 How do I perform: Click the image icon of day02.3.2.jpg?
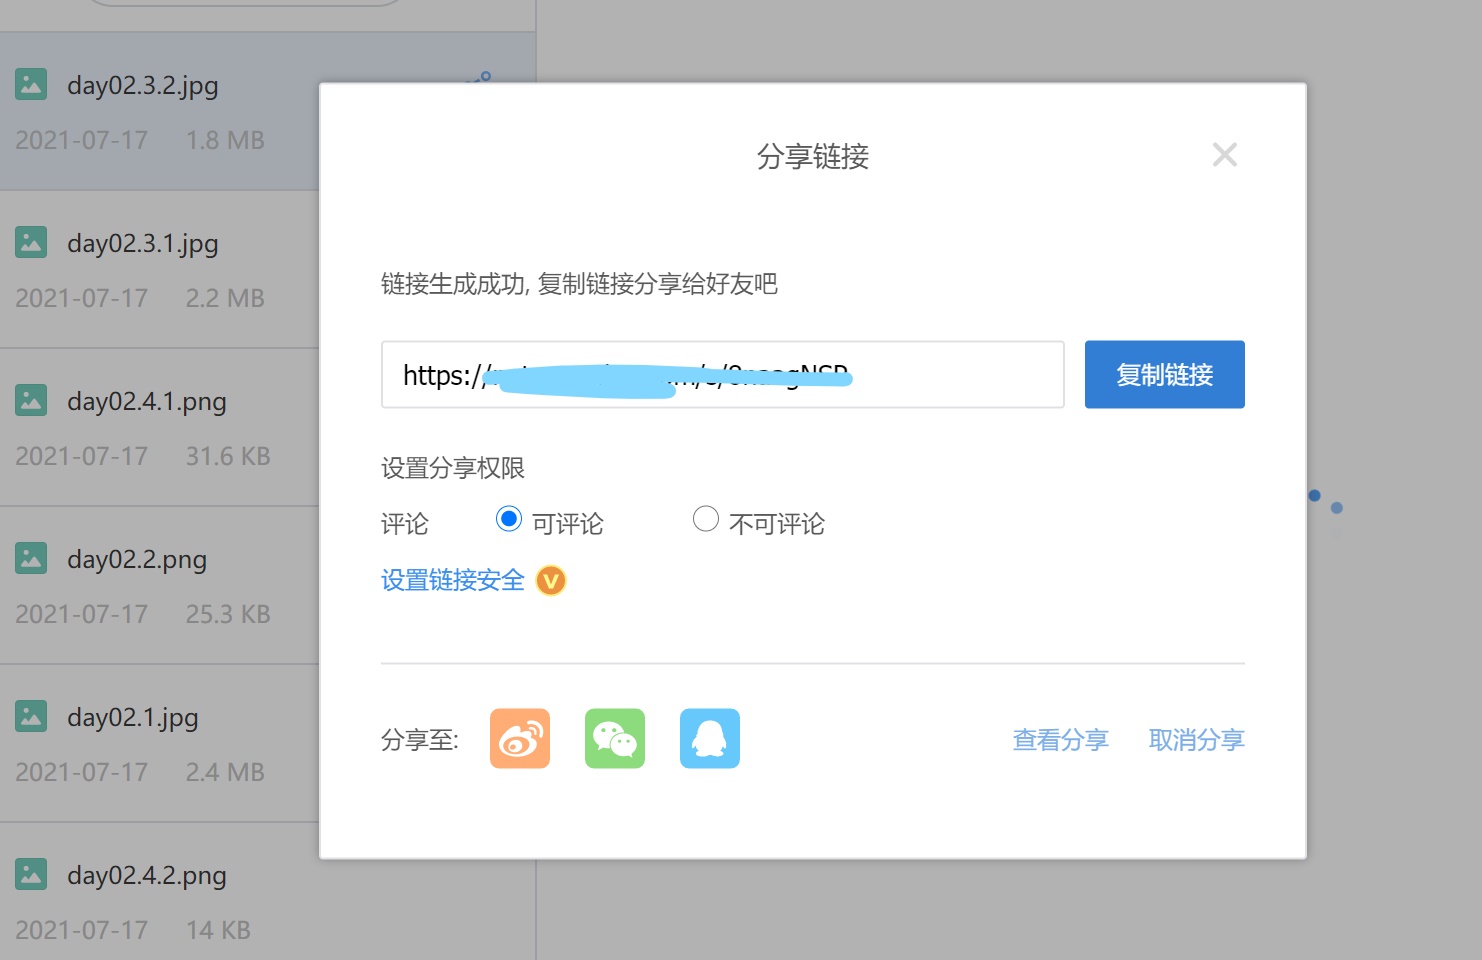click(x=31, y=84)
